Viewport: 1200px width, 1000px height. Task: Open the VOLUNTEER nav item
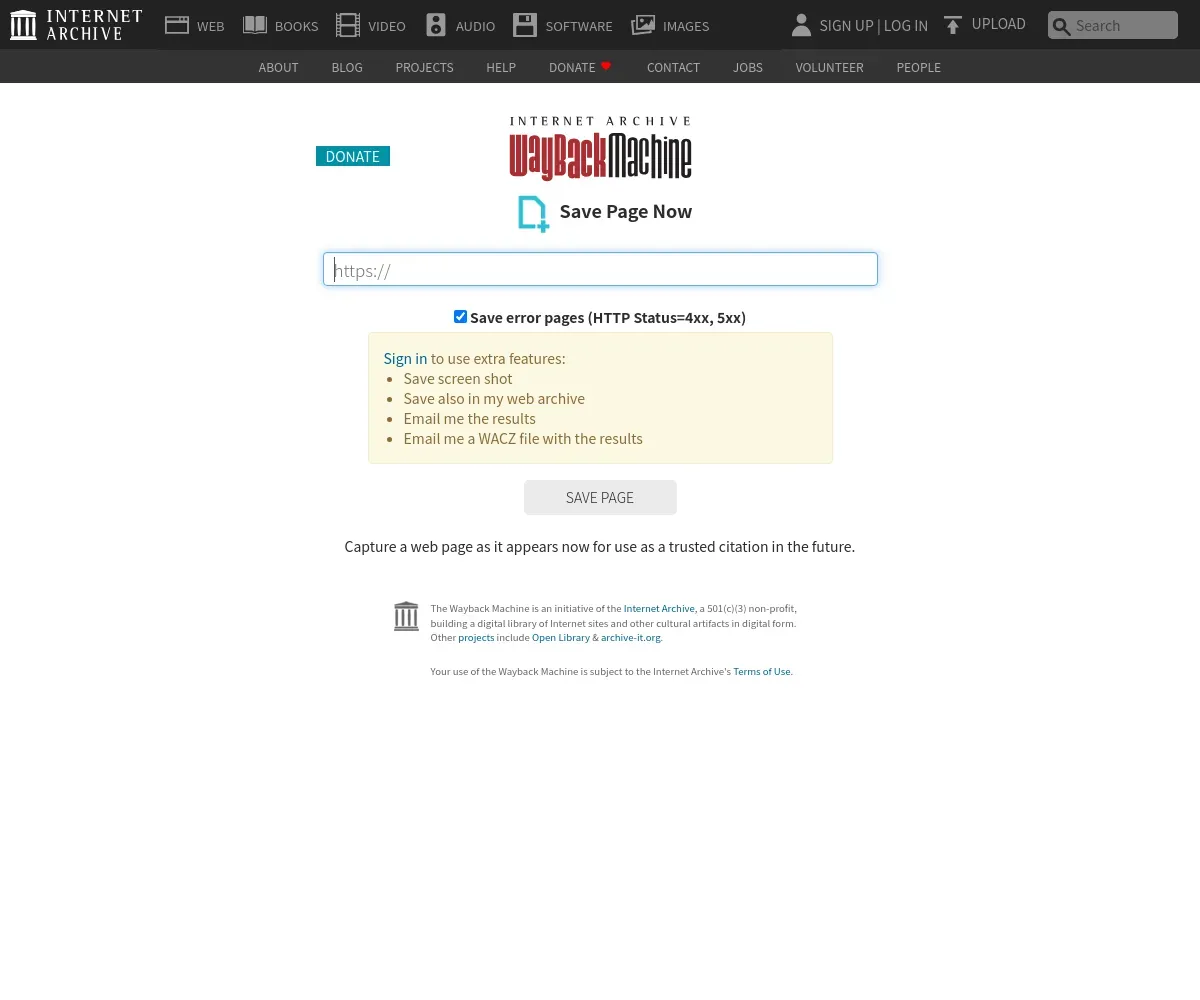[x=829, y=67]
